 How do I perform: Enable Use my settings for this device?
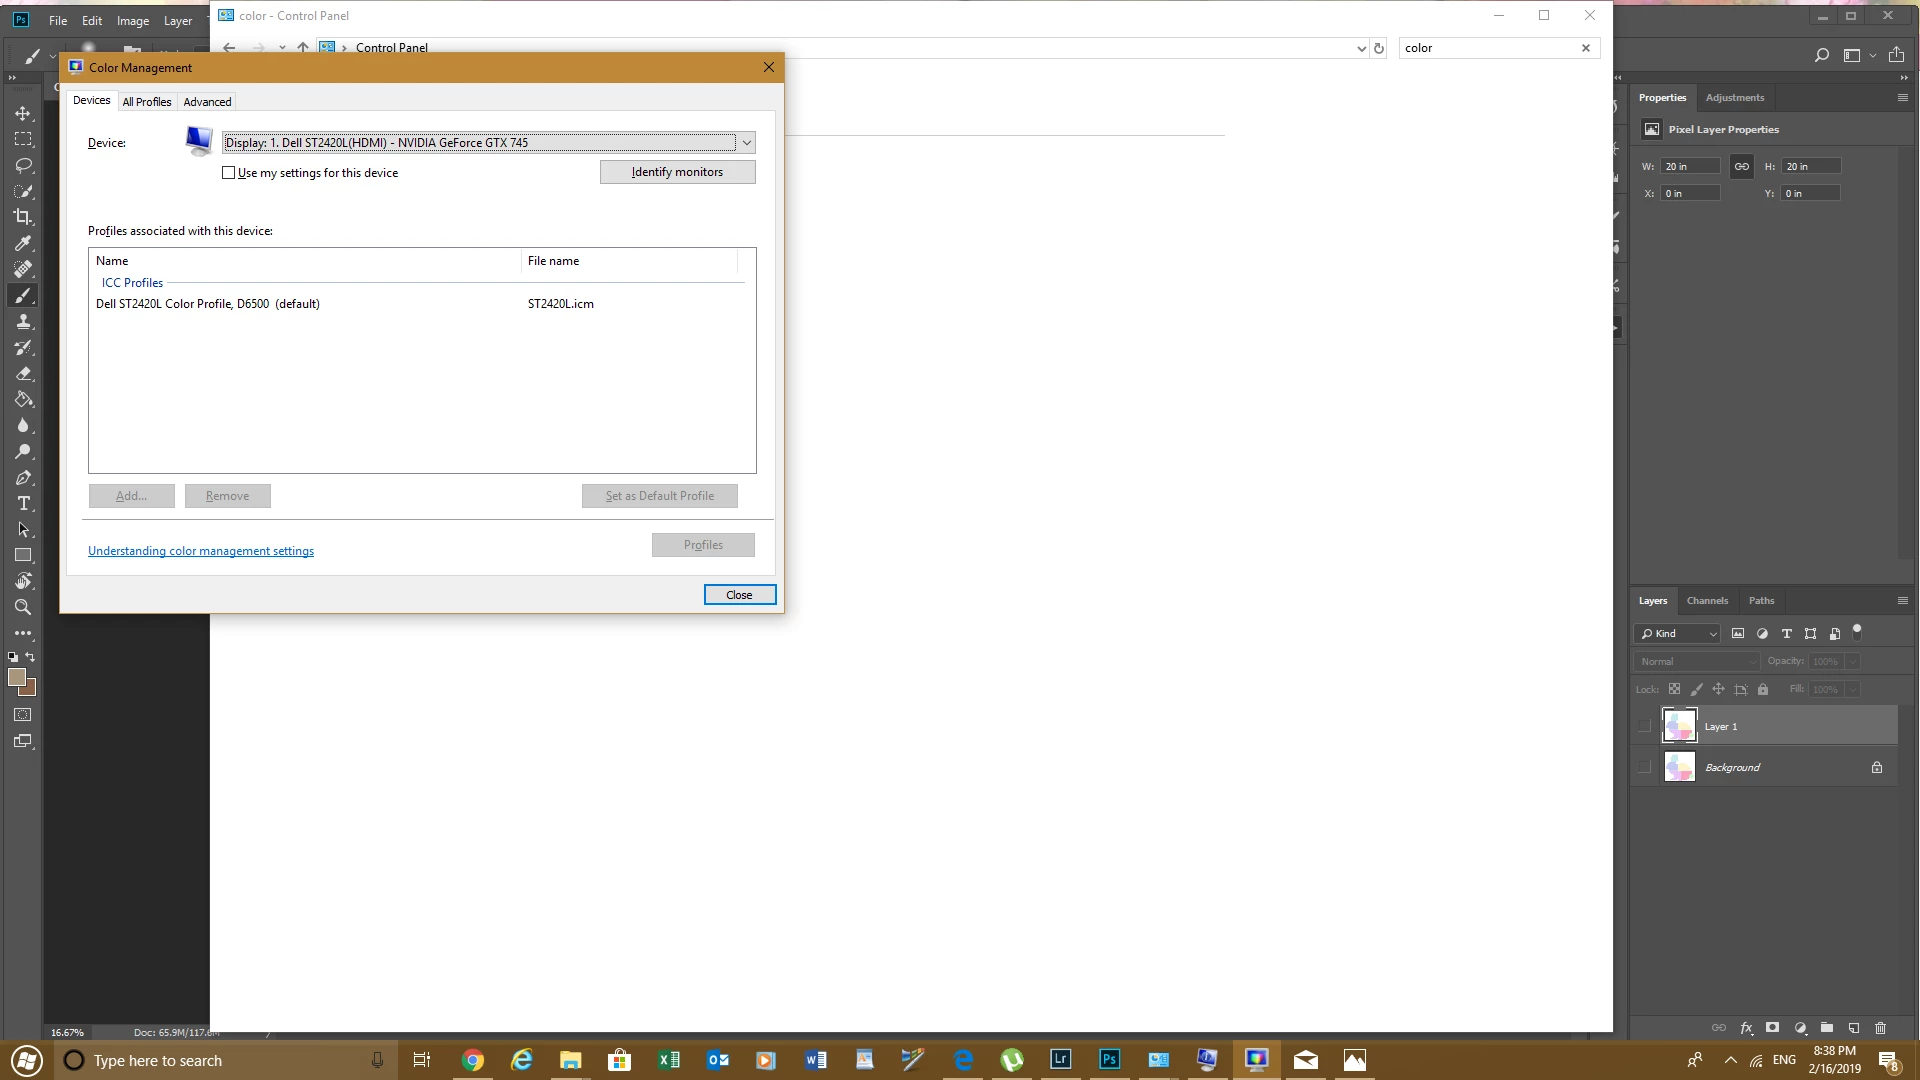[229, 173]
